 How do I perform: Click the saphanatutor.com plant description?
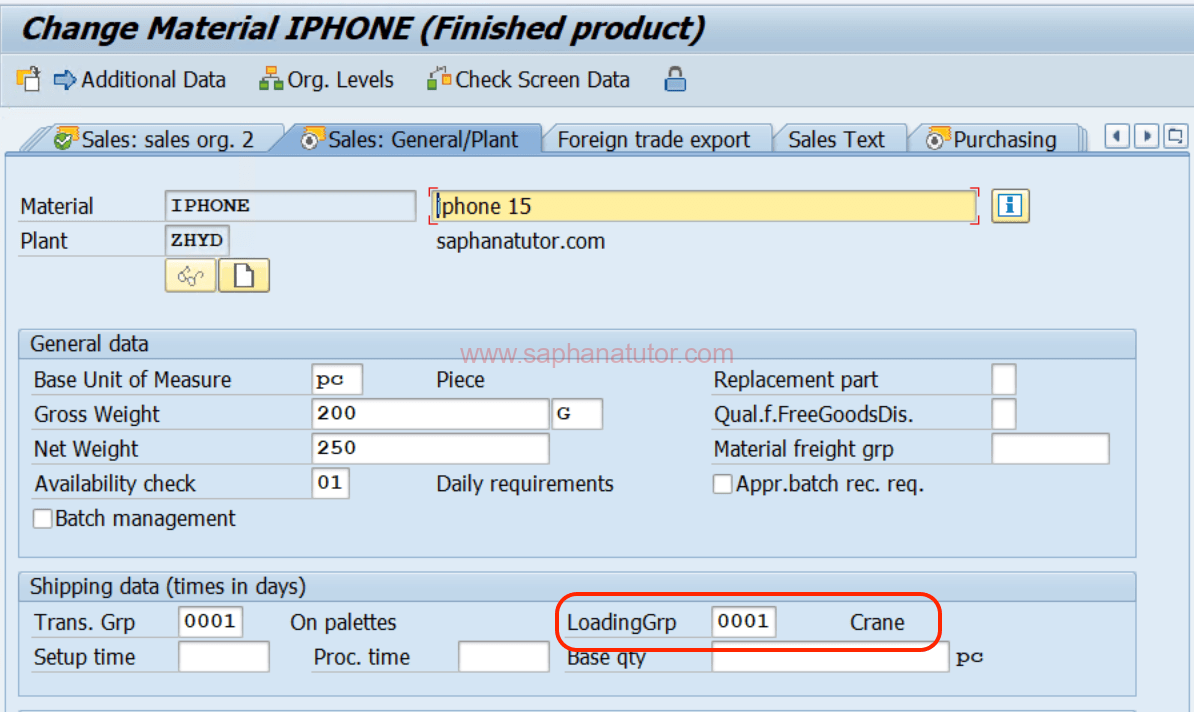(x=520, y=241)
